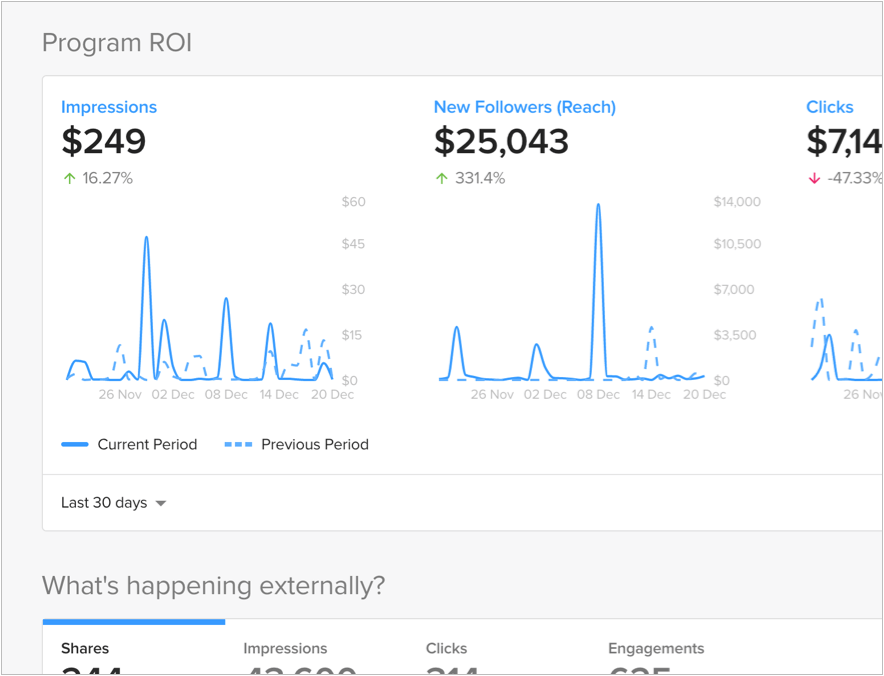Click the tallest peak in New Followers chart

click(x=598, y=207)
